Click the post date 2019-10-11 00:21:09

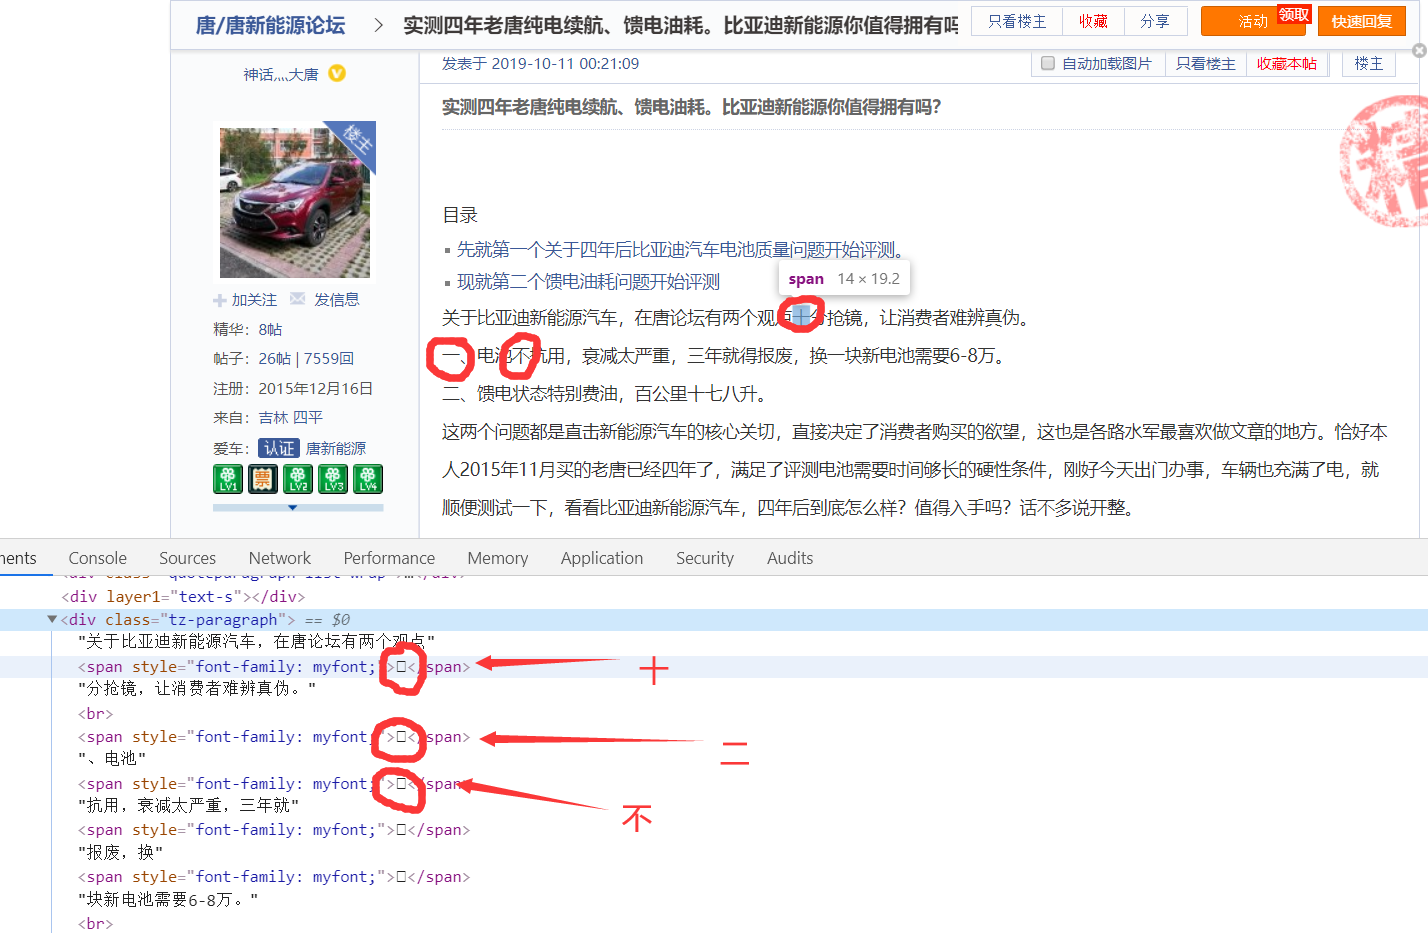[565, 63]
